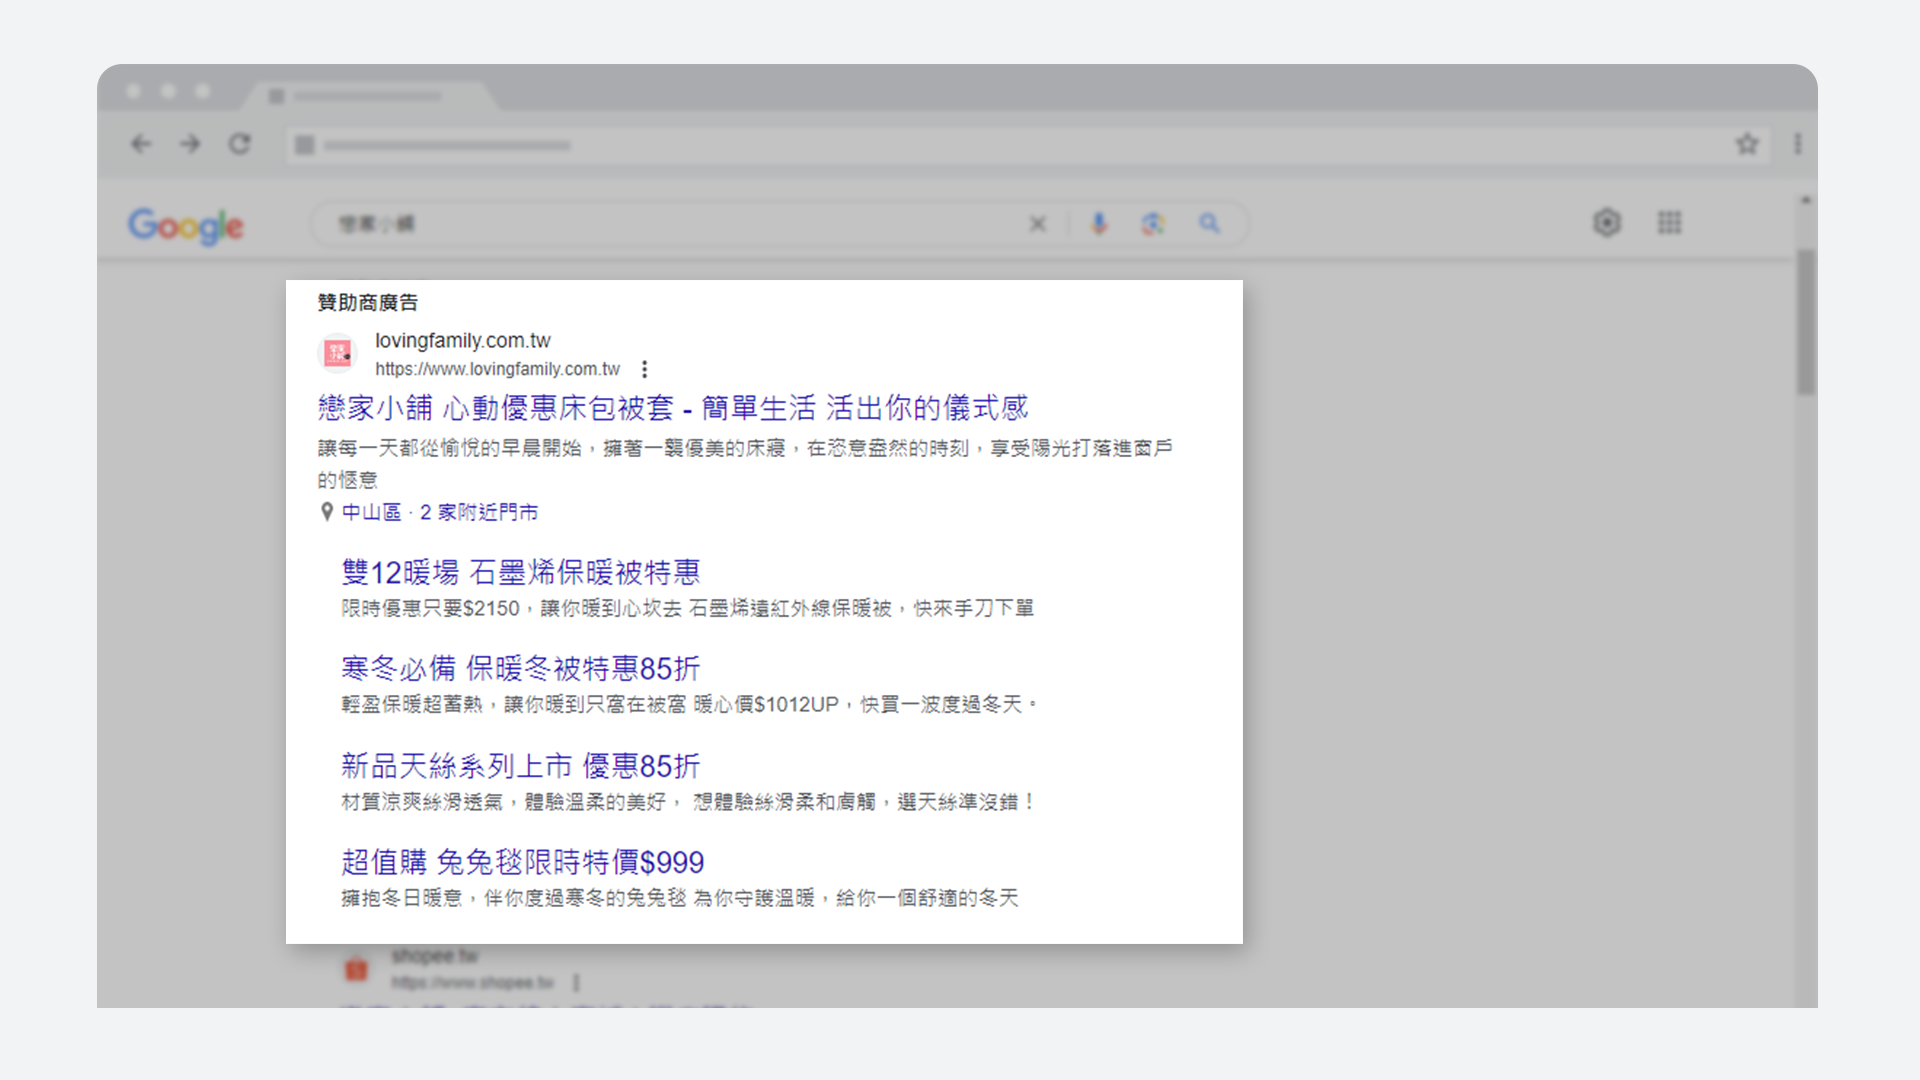Viewport: 1920px width, 1080px height.
Task: Open the 雙12暖場 石墨烯保暖被特惠 sitelink
Action: click(520, 572)
